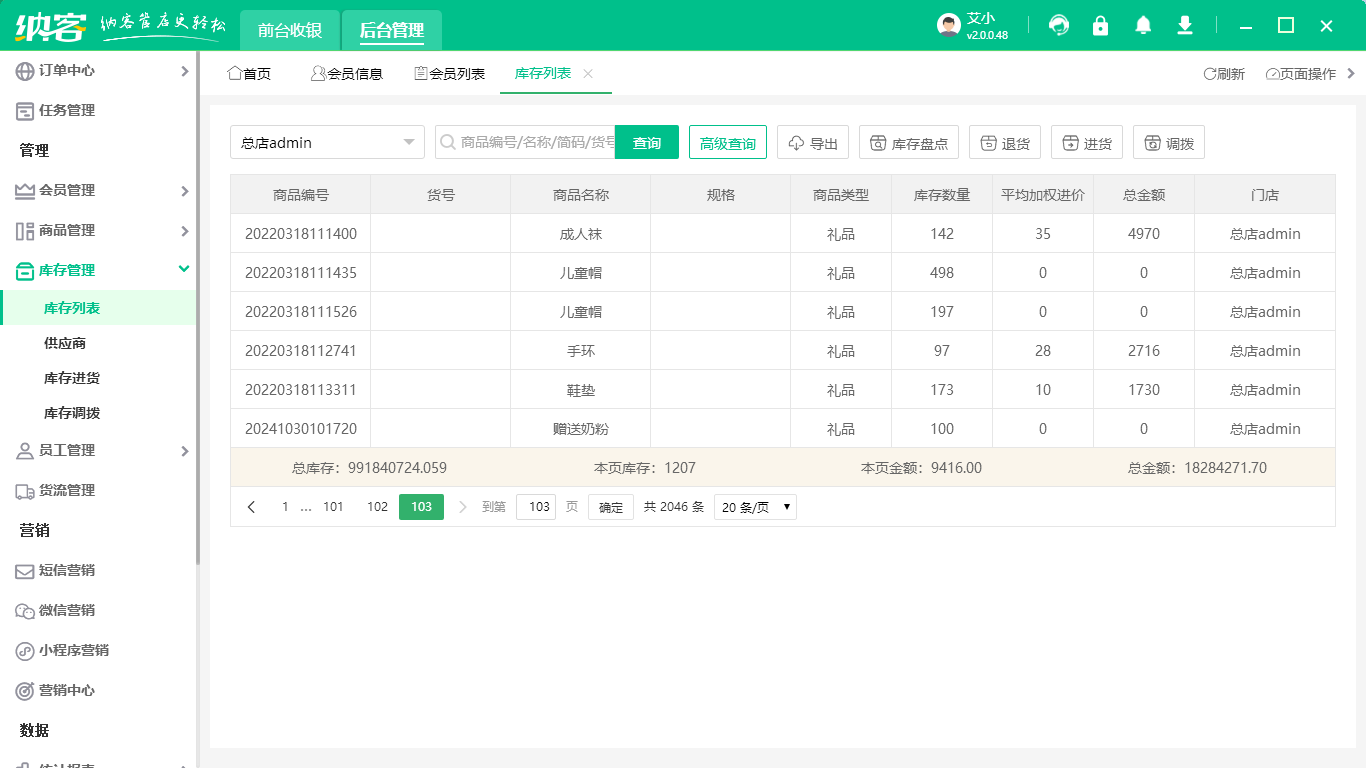This screenshot has height=768, width=1366.
Task: Open 库存盘点 stock count
Action: click(908, 143)
